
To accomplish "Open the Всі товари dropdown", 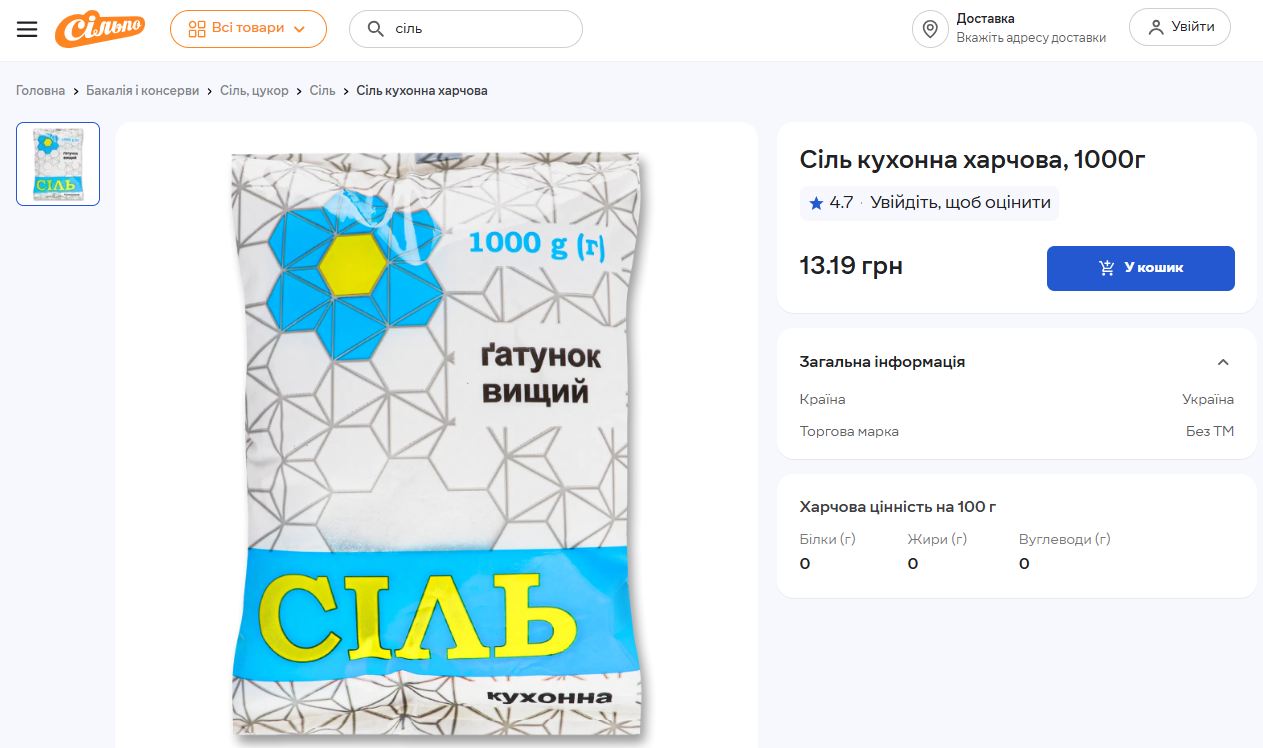I will tap(248, 29).
